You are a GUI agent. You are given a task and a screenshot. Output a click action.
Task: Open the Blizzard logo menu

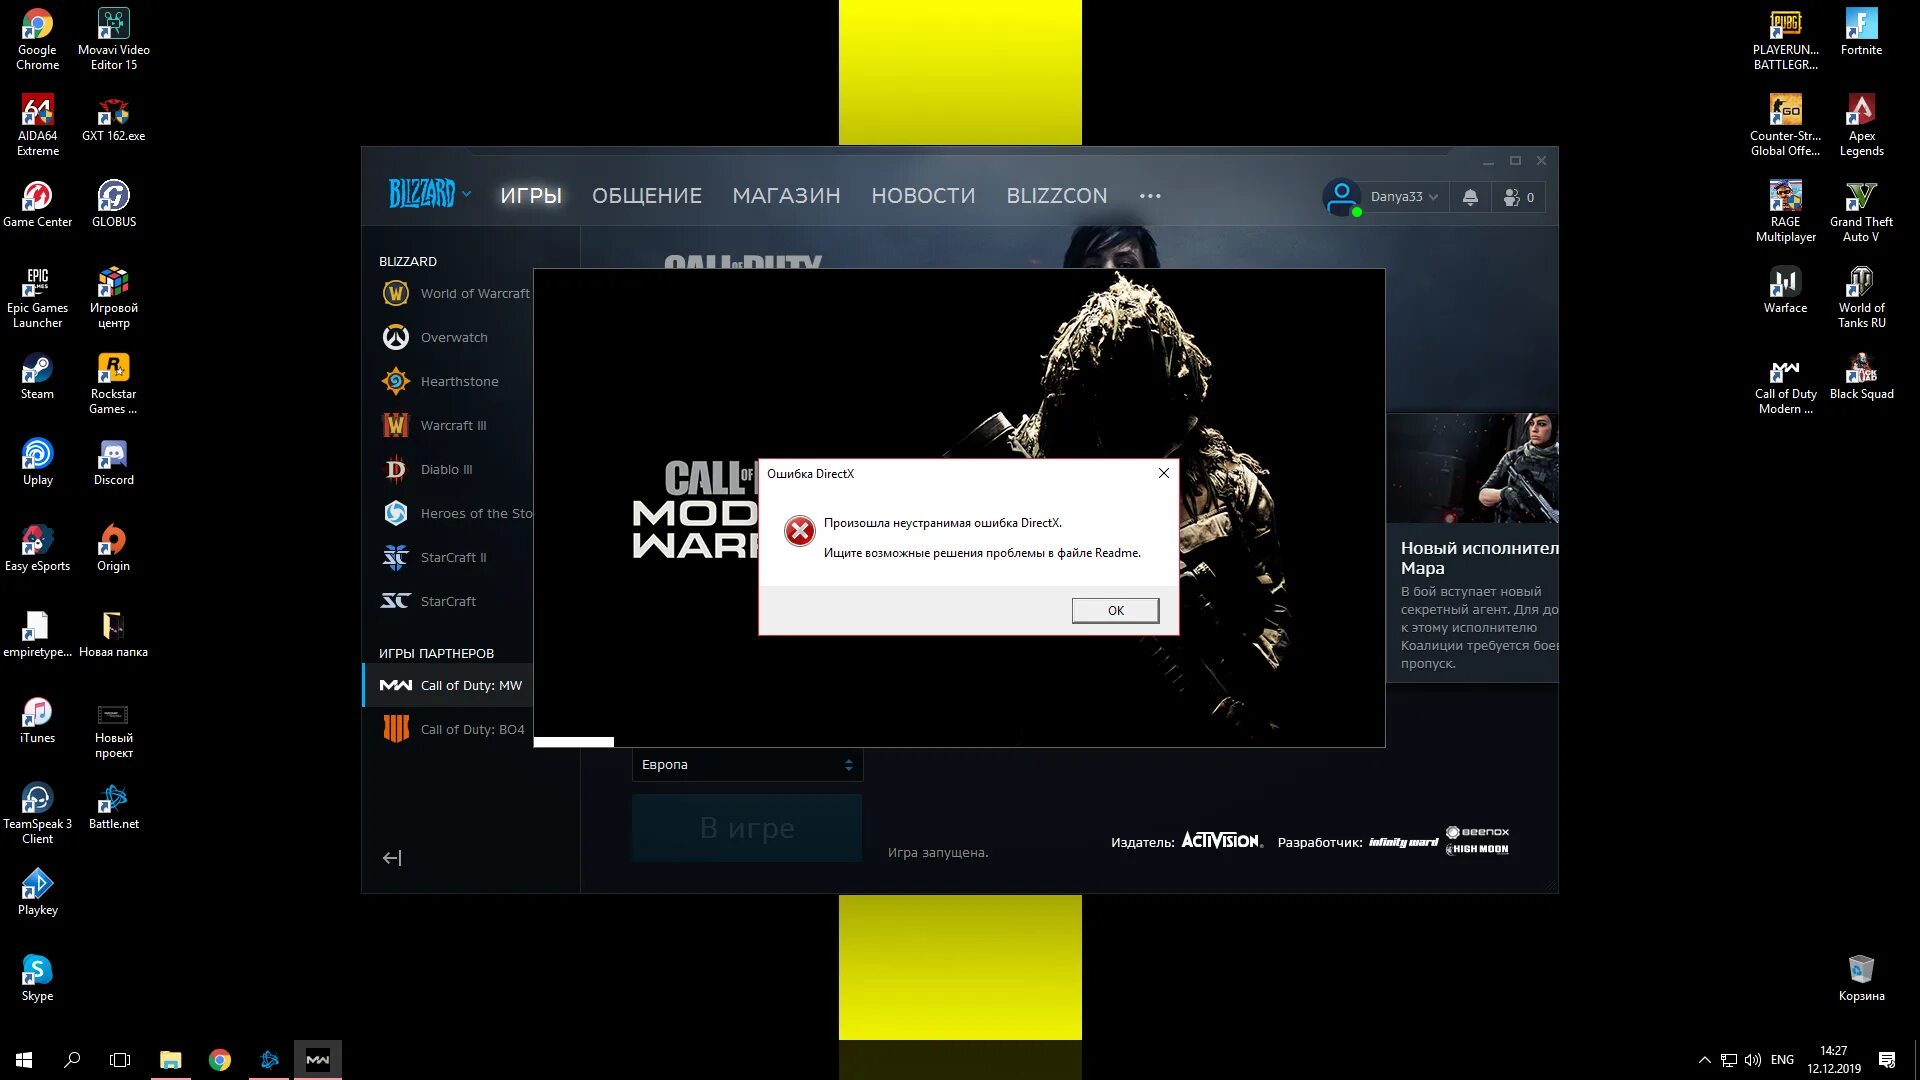pyautogui.click(x=429, y=194)
